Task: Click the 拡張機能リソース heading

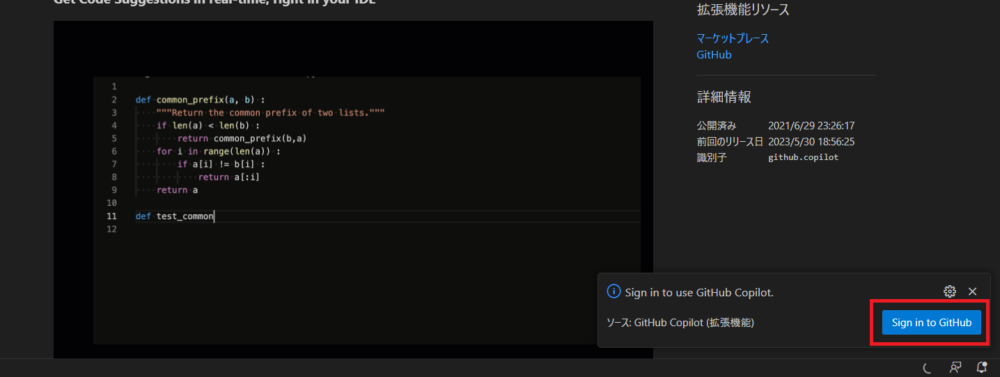Action: tap(743, 10)
